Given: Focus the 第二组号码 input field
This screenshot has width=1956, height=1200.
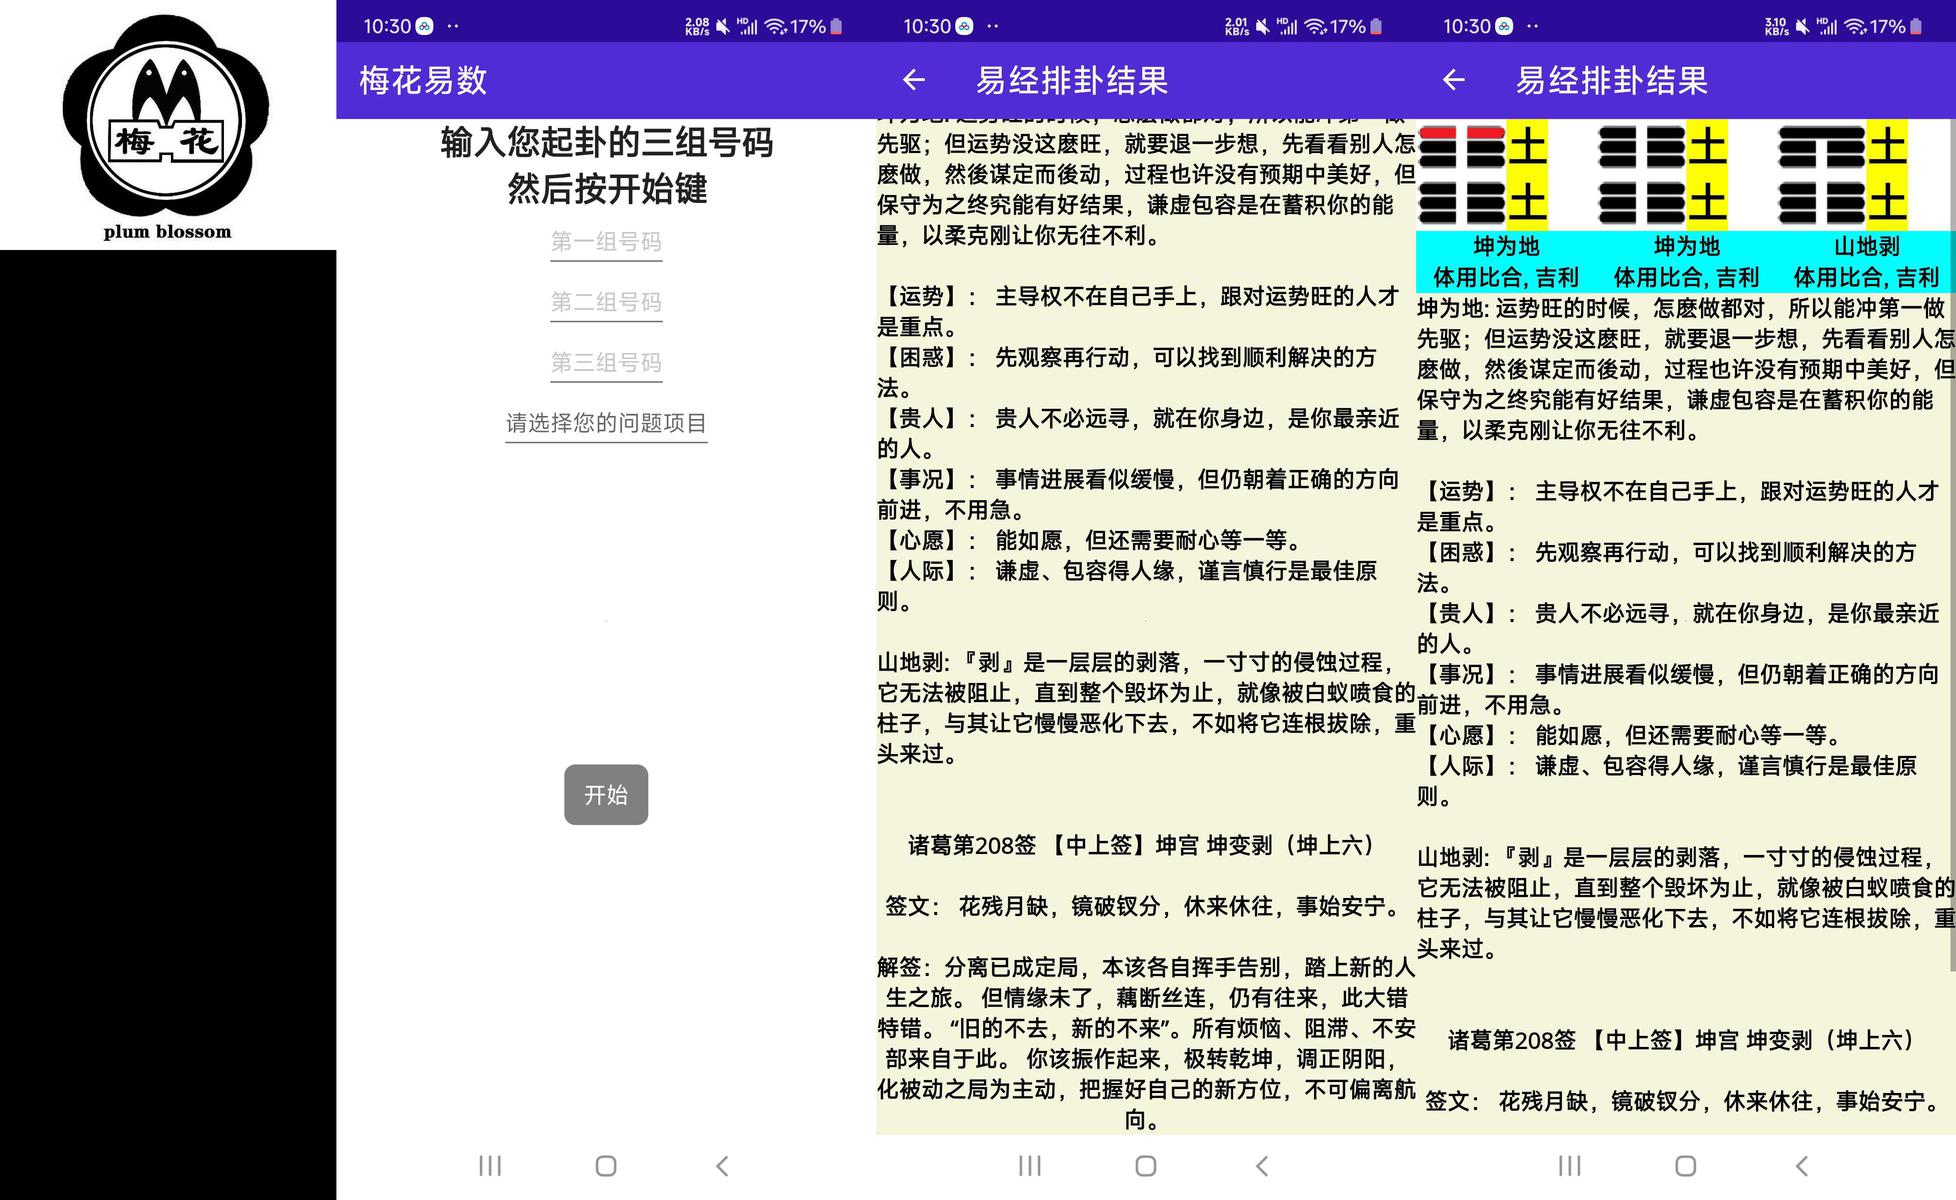Looking at the screenshot, I should [x=606, y=302].
